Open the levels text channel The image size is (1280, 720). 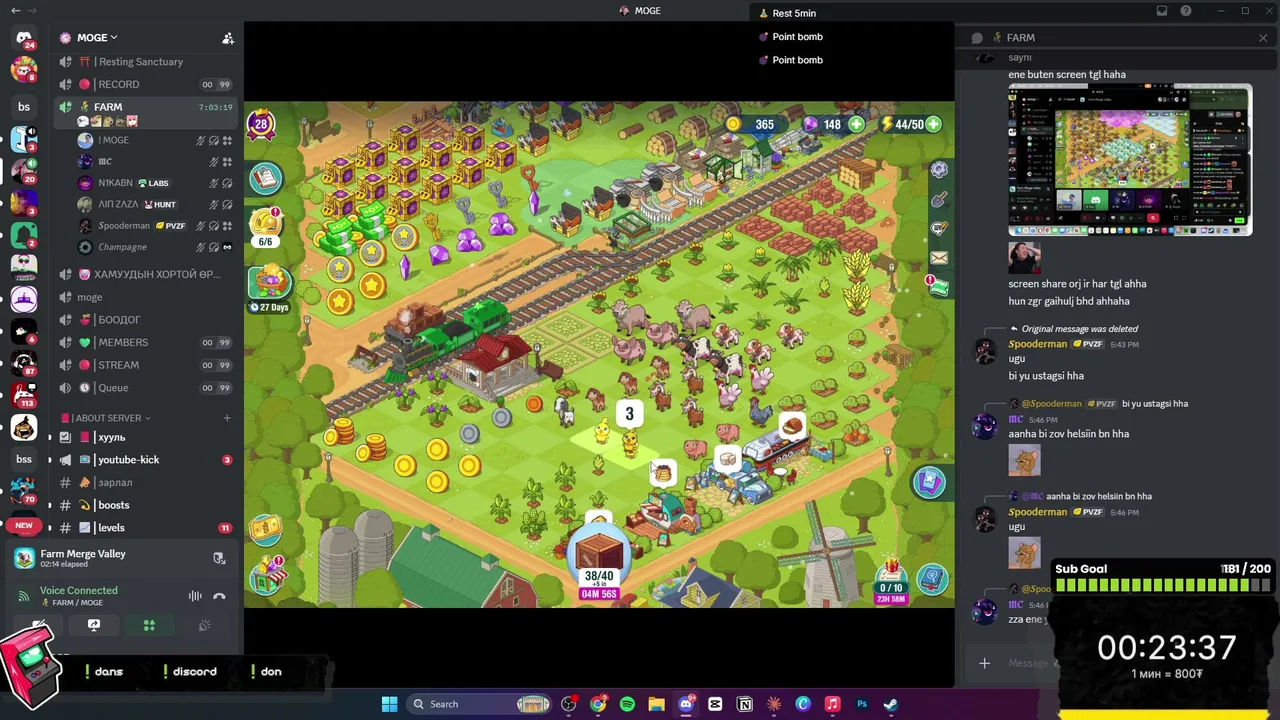[145, 528]
